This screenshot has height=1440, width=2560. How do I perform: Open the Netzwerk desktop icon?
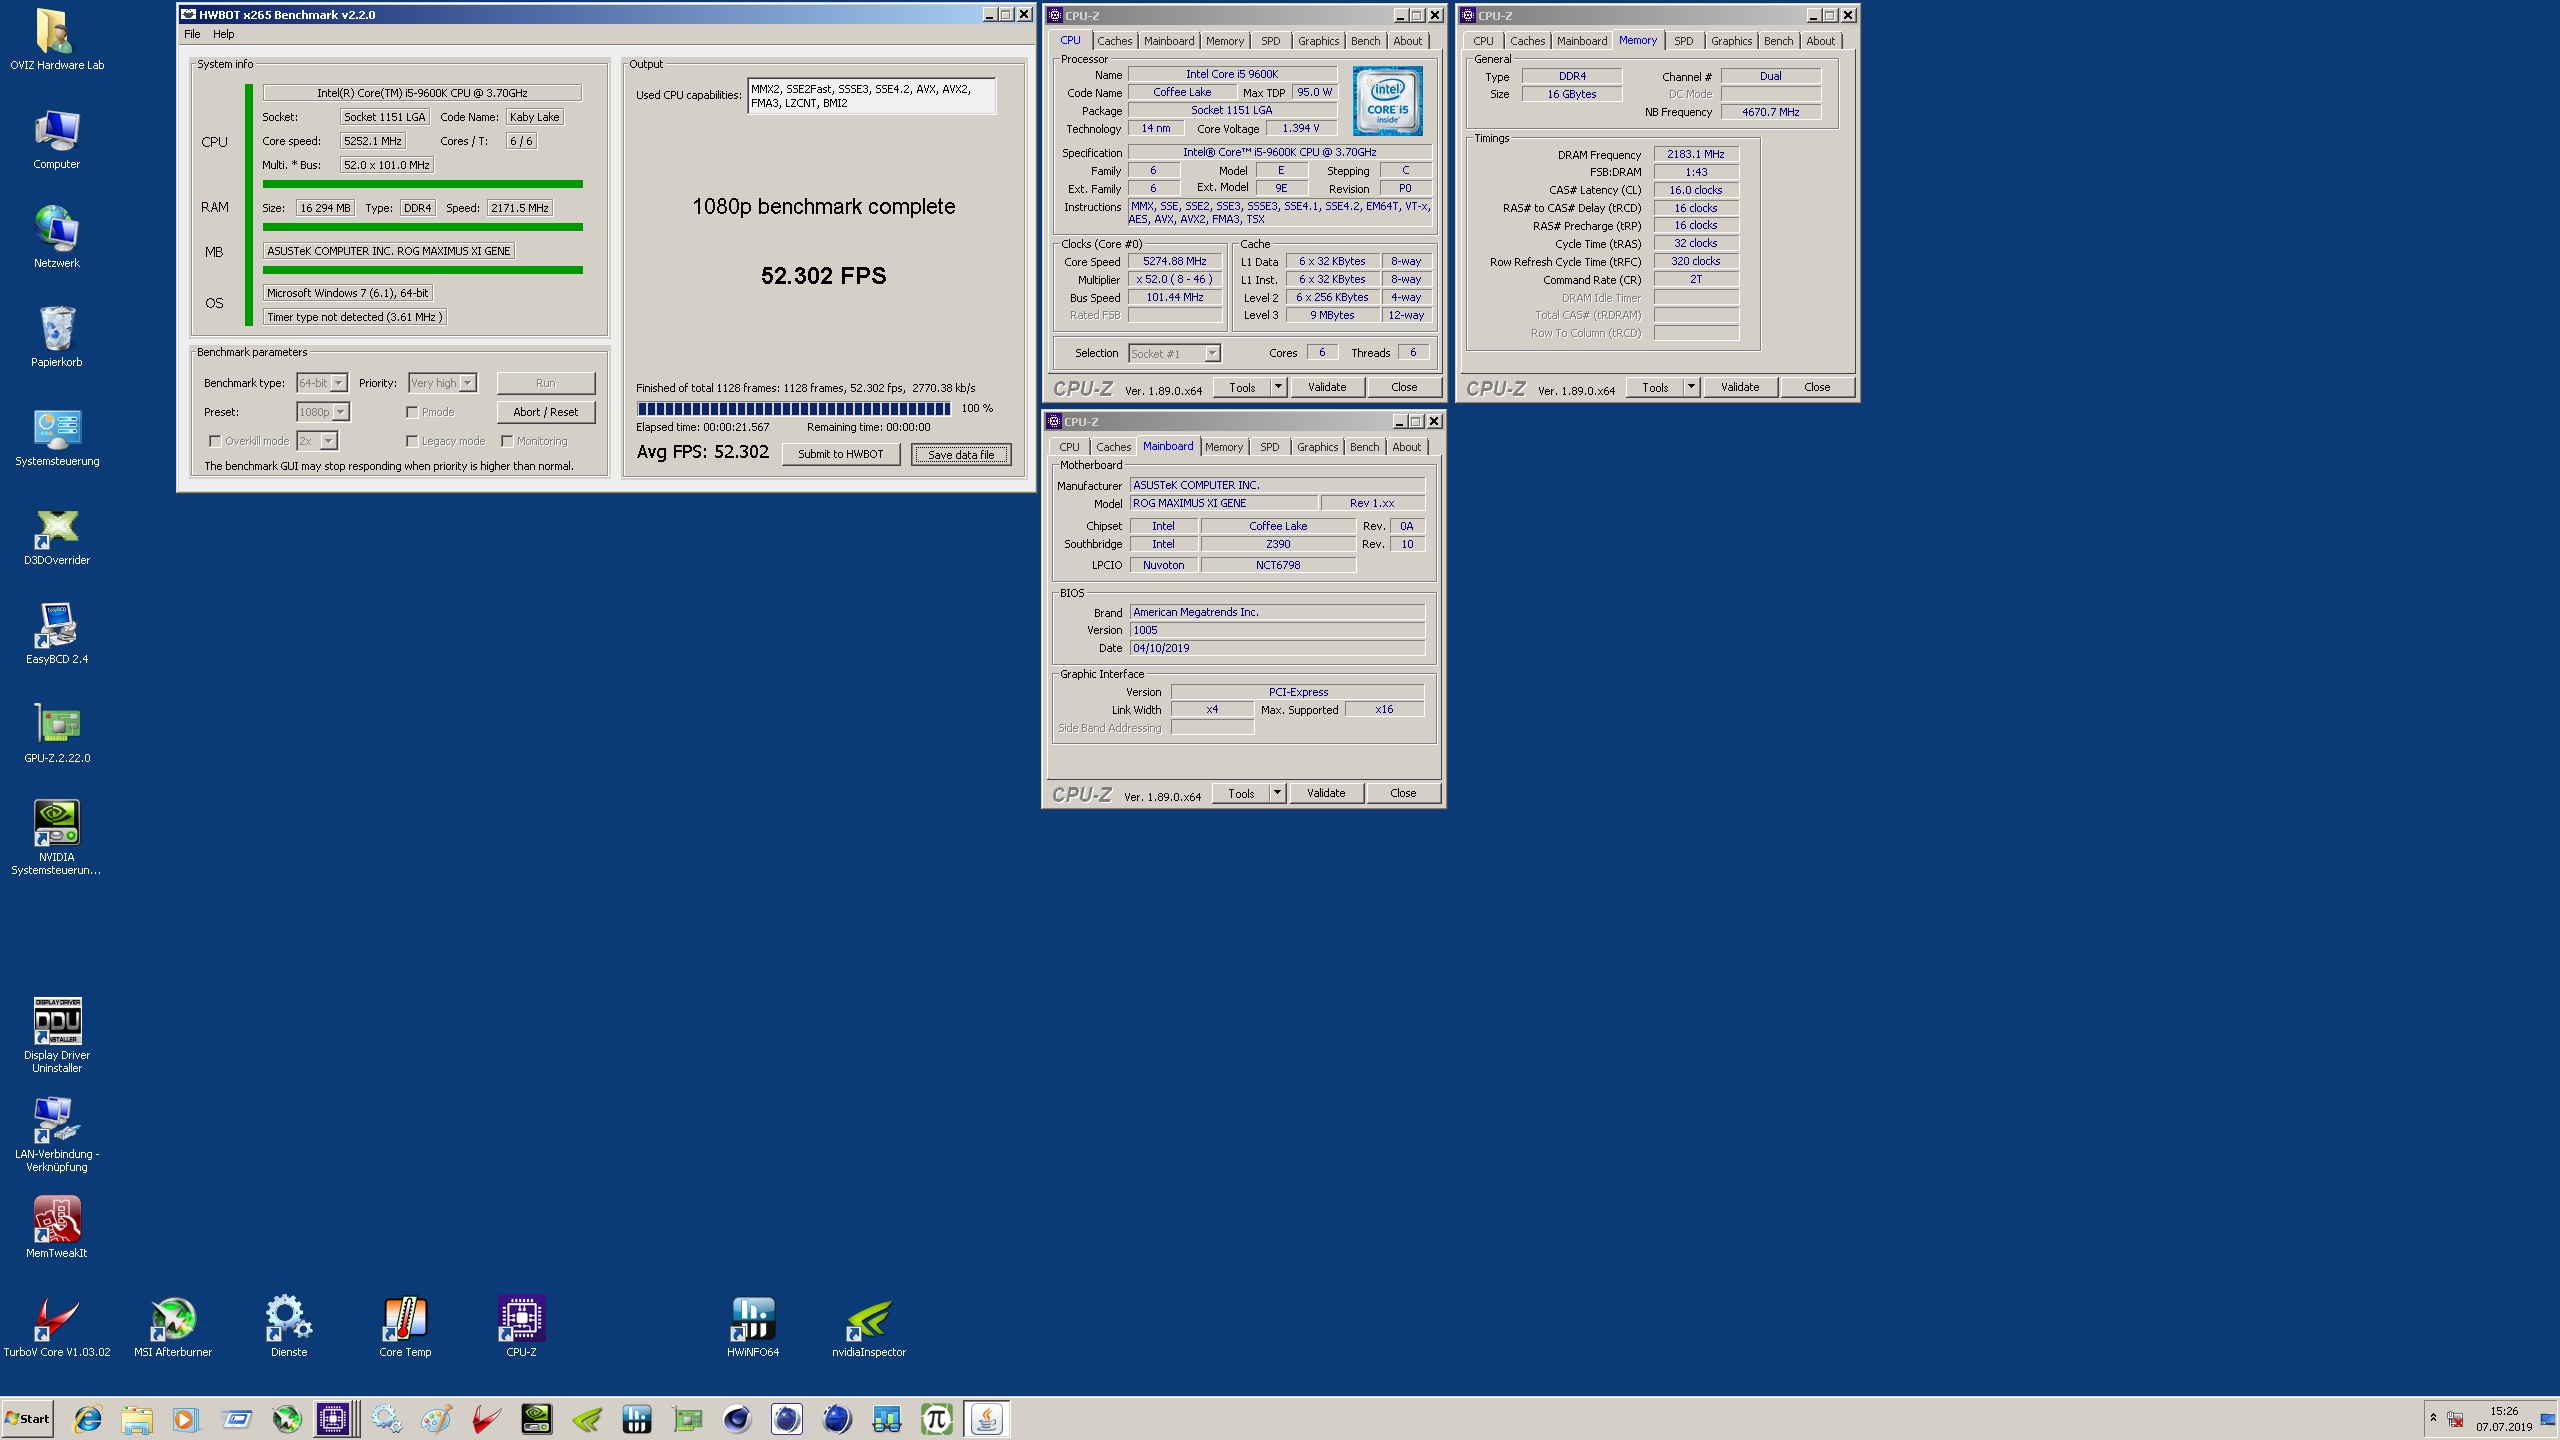click(x=56, y=237)
